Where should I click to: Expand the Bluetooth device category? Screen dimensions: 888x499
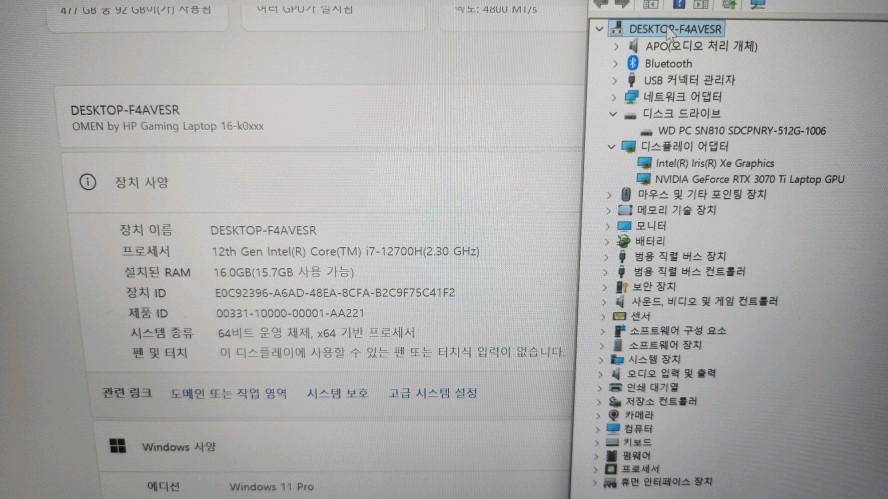coord(615,63)
